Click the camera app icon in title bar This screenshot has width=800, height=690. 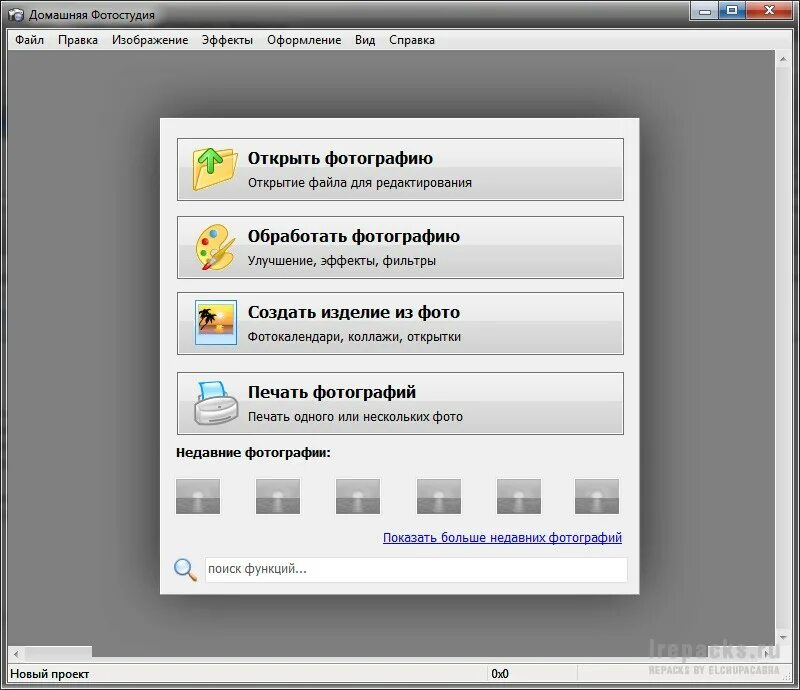pyautogui.click(x=16, y=15)
